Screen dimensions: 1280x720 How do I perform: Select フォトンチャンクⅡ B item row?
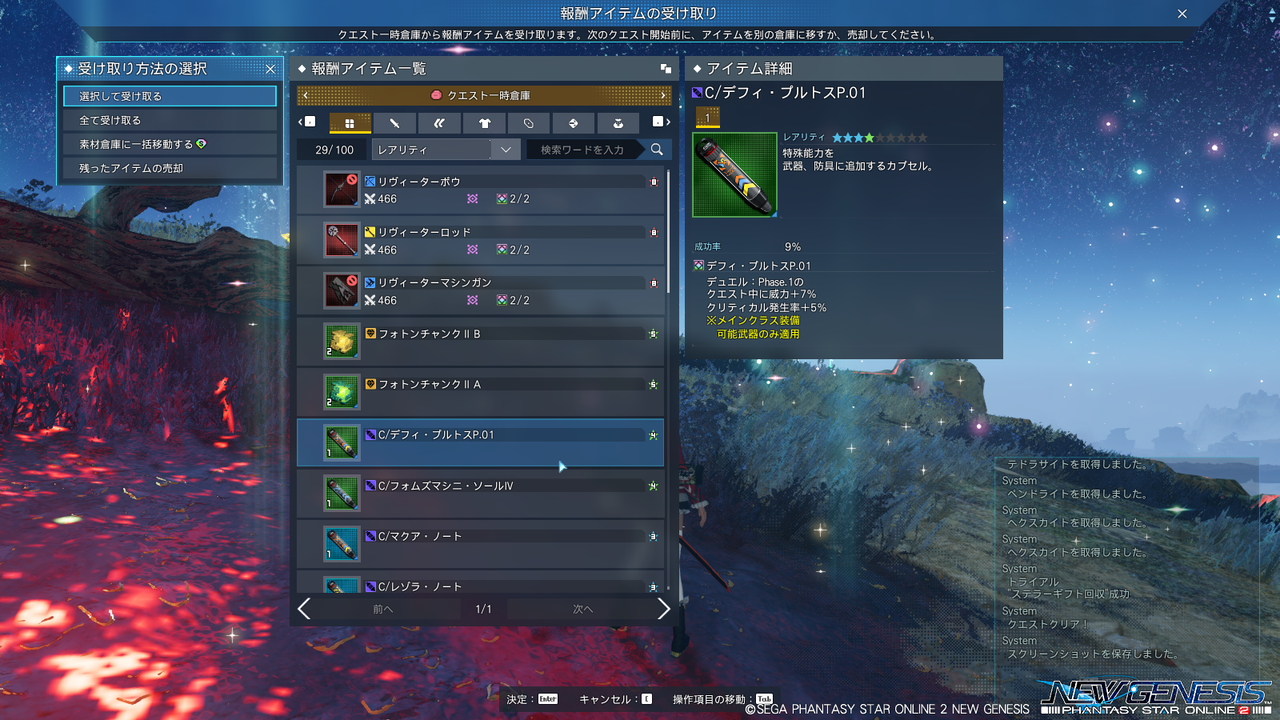click(x=481, y=341)
